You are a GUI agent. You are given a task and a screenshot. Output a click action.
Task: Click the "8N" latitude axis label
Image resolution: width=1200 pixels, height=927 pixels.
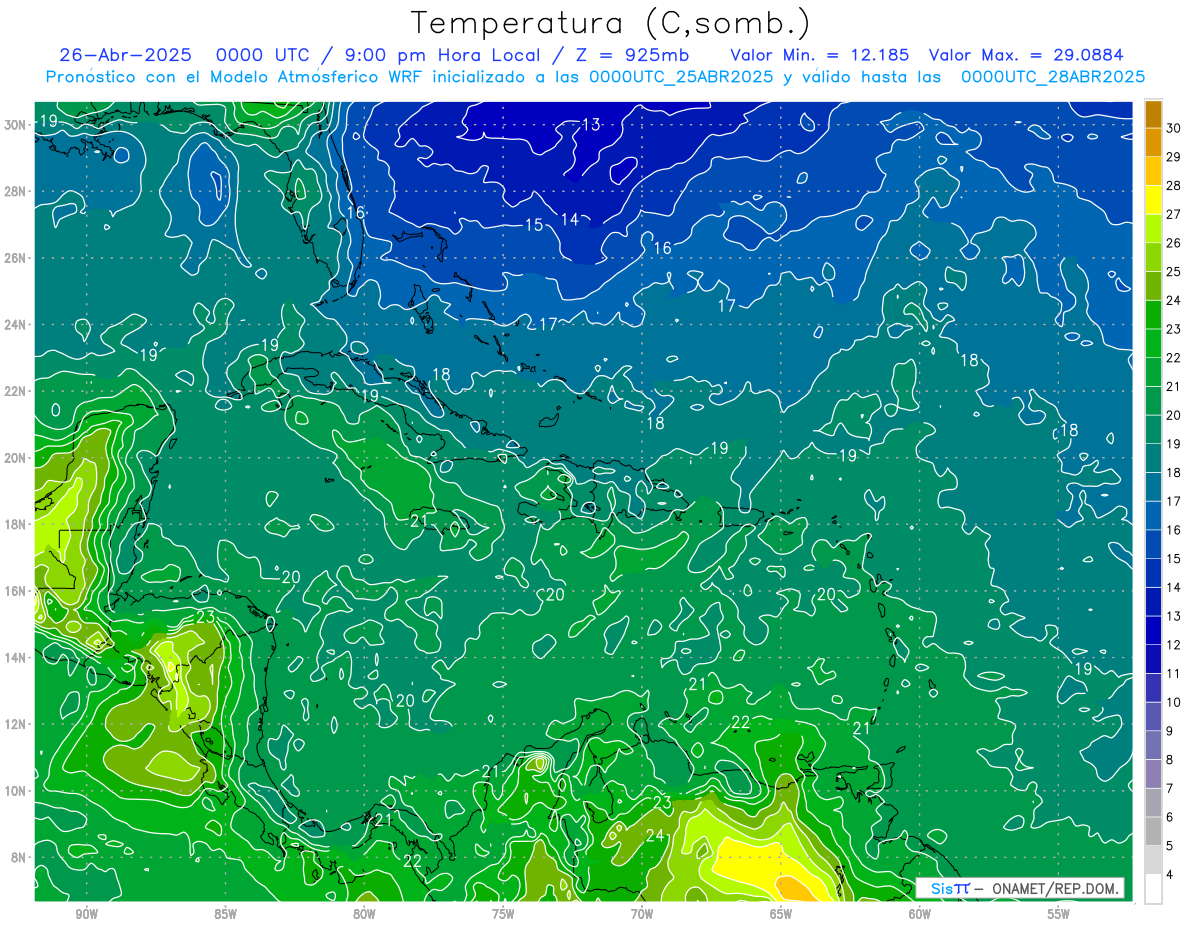19,857
